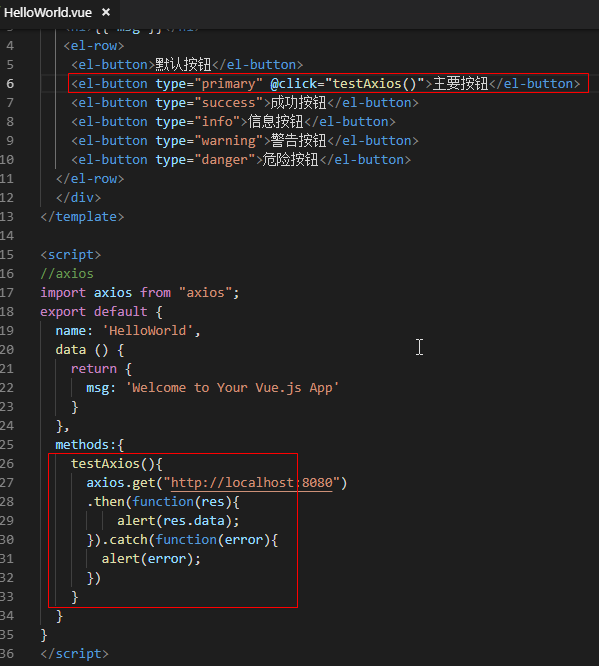Place cursor on 'testAxios()' in @click attribute
This screenshot has width=599, height=666.
[374, 84]
